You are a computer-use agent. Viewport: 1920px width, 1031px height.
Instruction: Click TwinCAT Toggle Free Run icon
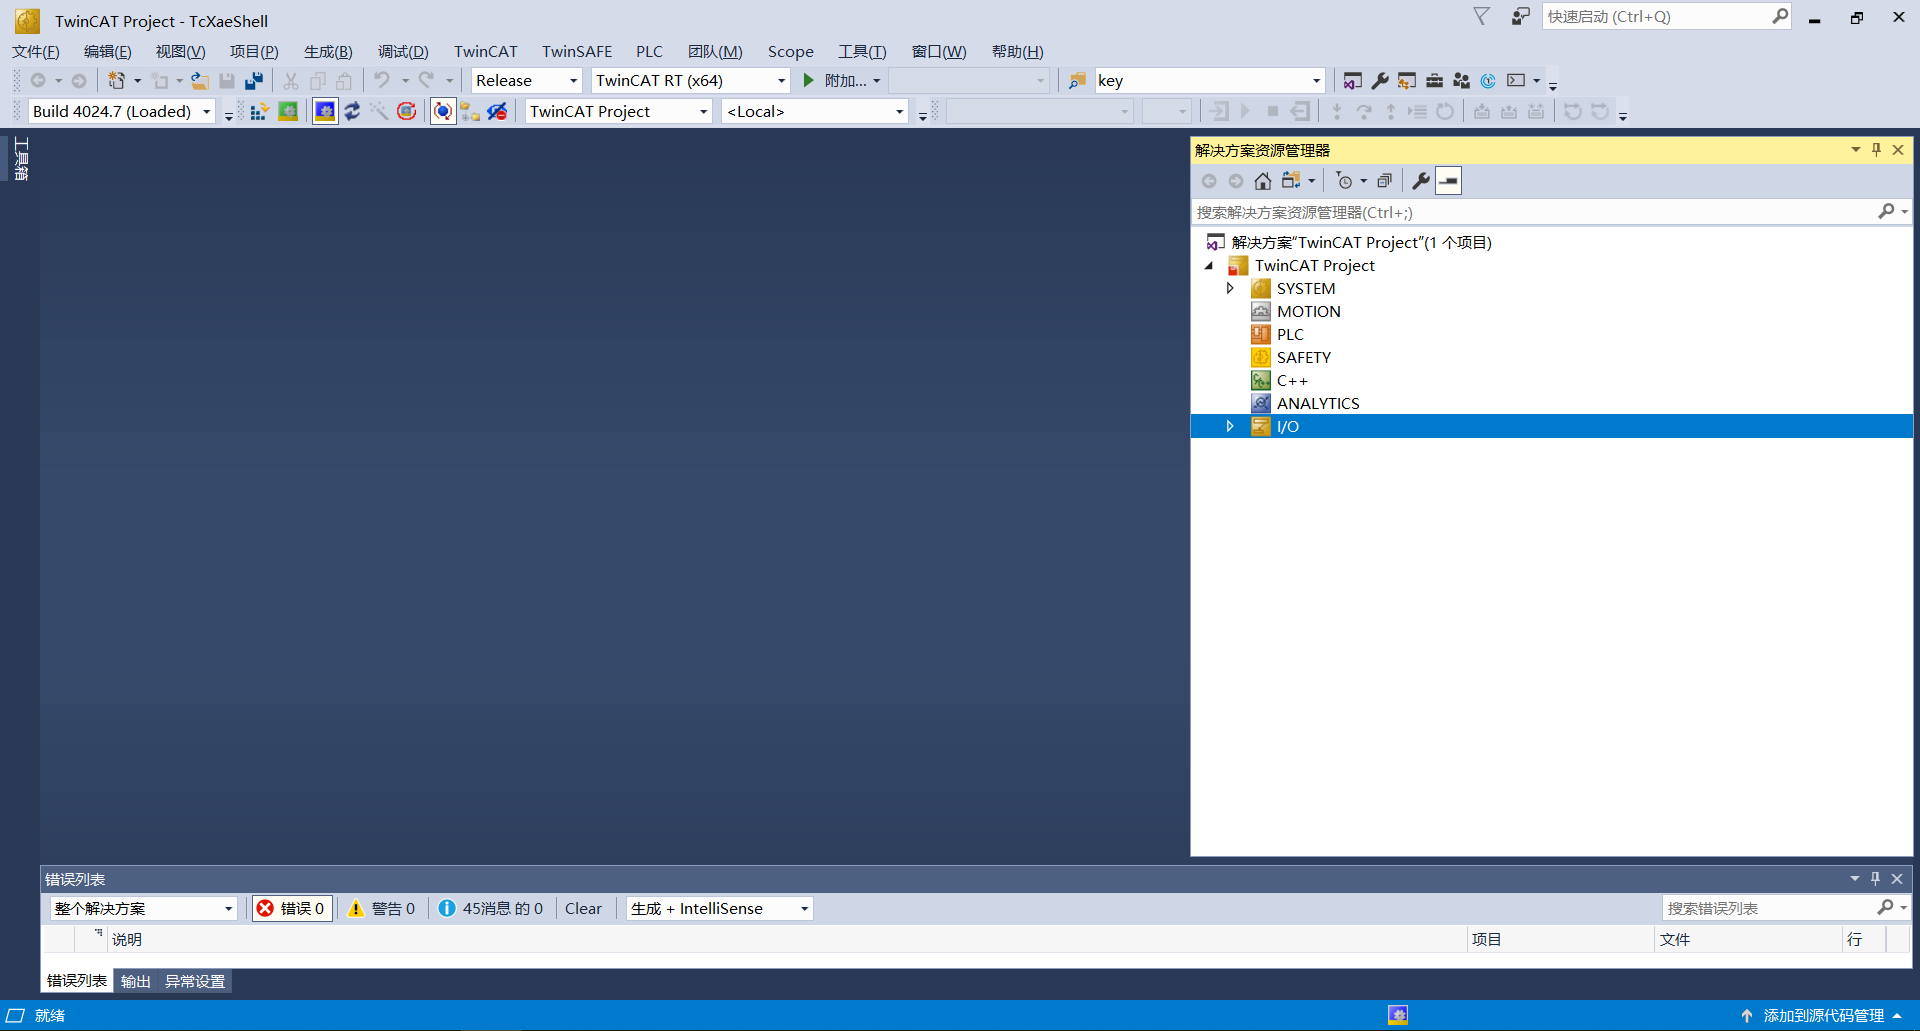(x=406, y=112)
